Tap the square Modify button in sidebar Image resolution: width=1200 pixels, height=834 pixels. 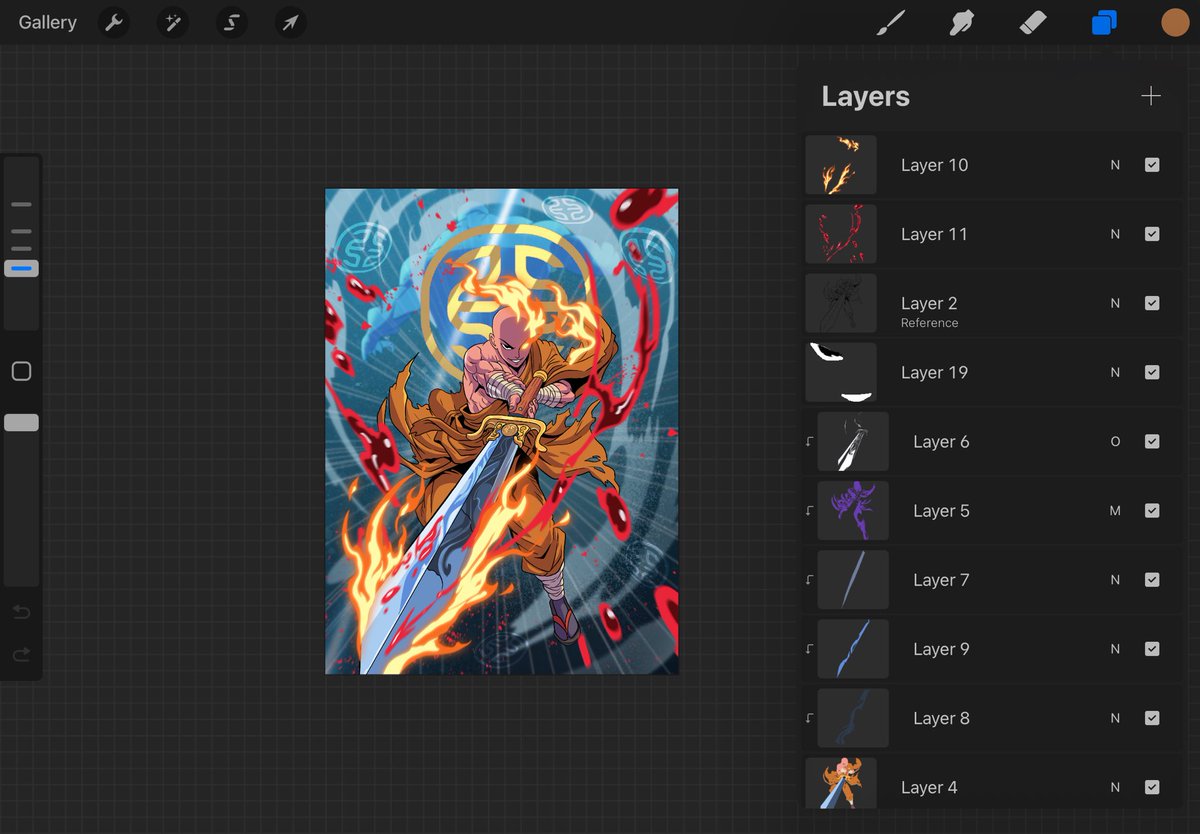tap(21, 372)
